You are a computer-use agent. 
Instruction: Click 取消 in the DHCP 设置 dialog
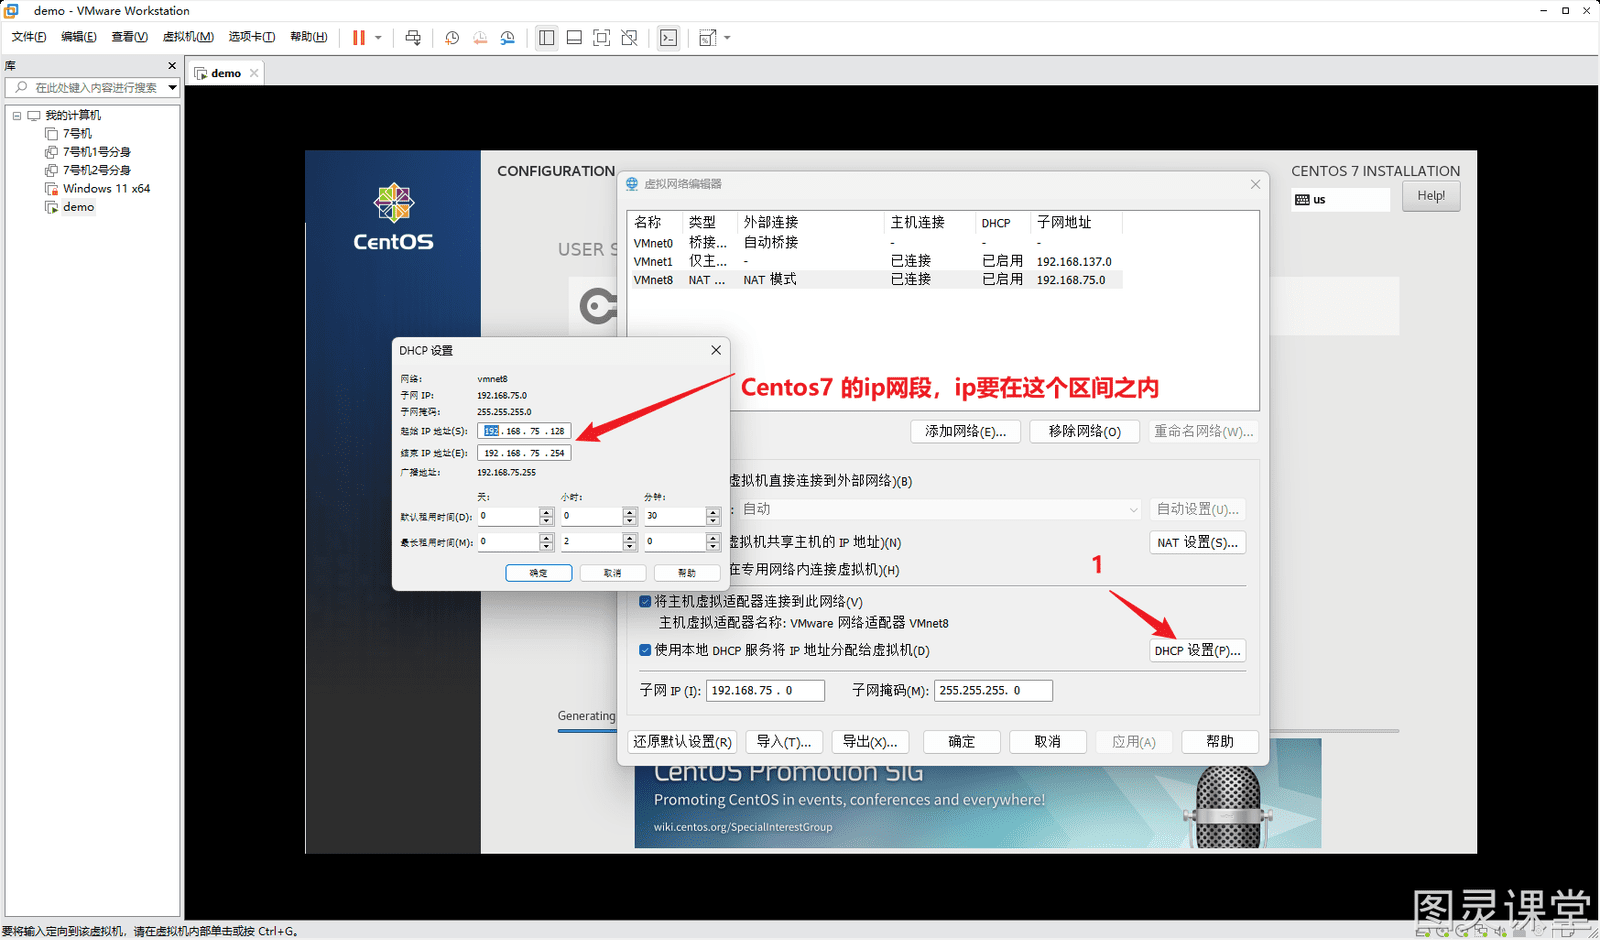tap(613, 573)
